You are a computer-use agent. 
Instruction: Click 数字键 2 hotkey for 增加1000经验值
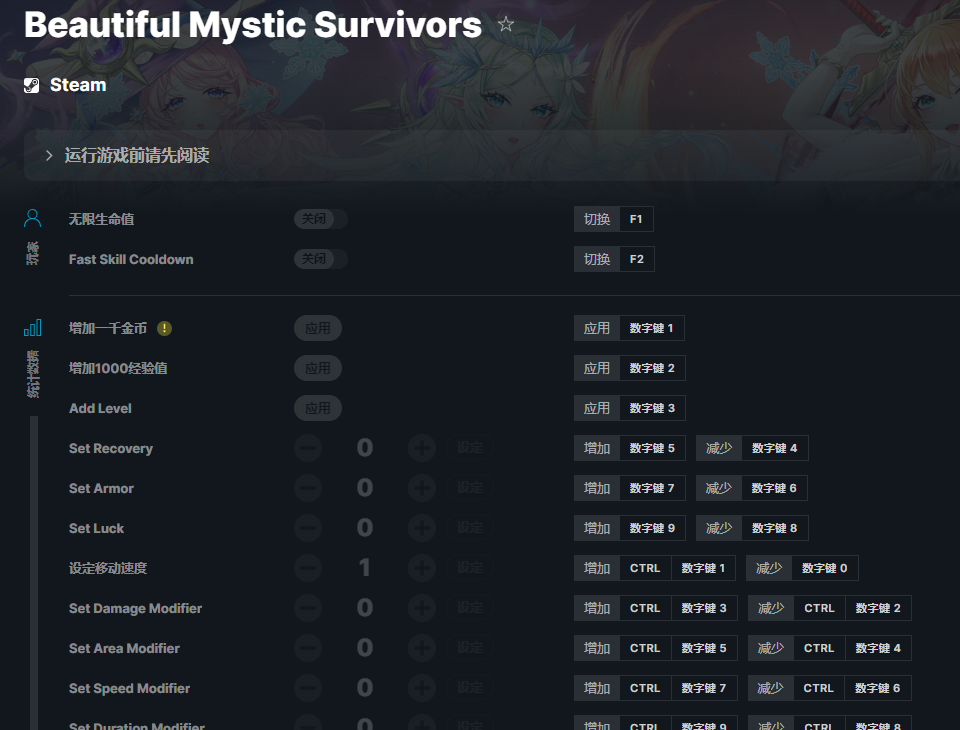tap(652, 368)
